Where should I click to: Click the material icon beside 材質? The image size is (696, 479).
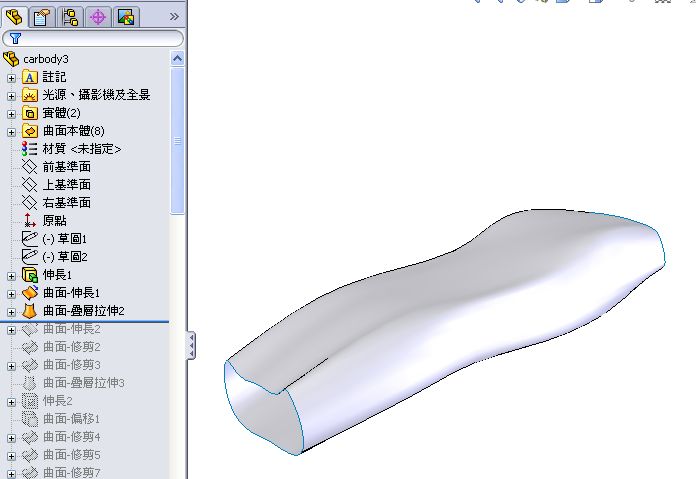point(30,149)
